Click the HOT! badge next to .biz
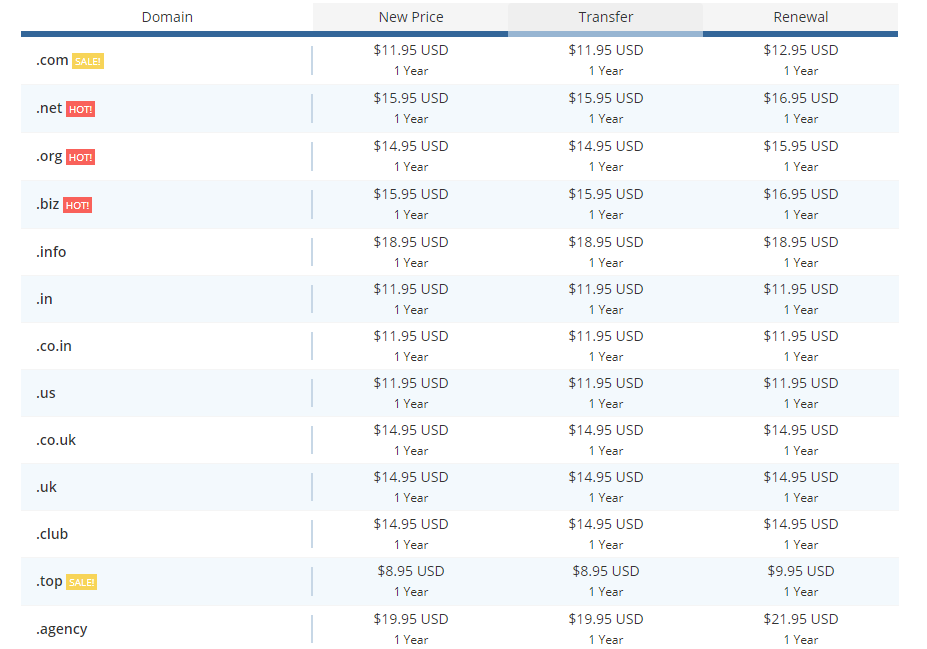Image resolution: width=927 pixels, height=649 pixels. 77,205
